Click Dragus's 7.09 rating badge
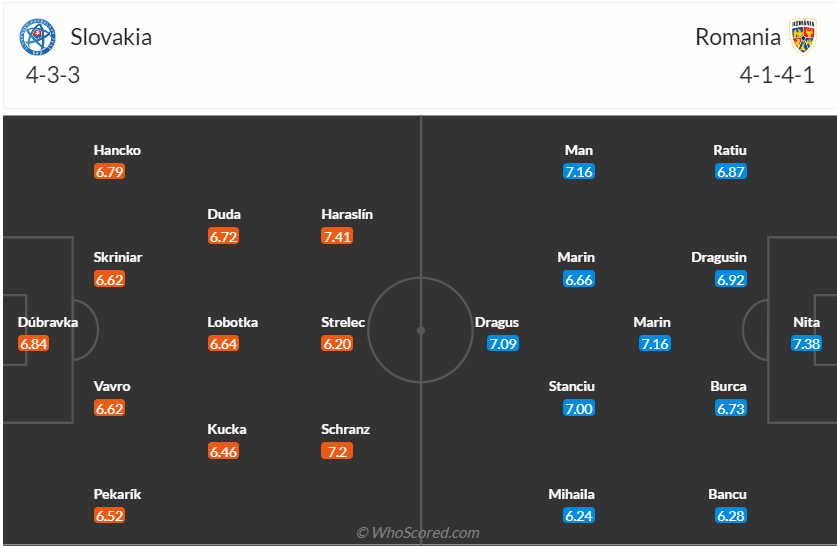Screen dimensions: 837x546 503,344
